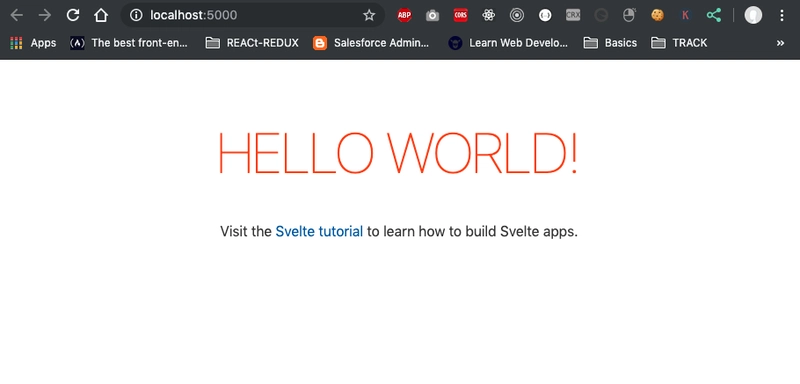Open the Adblock Plus extension
Screen dimensions: 800x384
(404, 15)
